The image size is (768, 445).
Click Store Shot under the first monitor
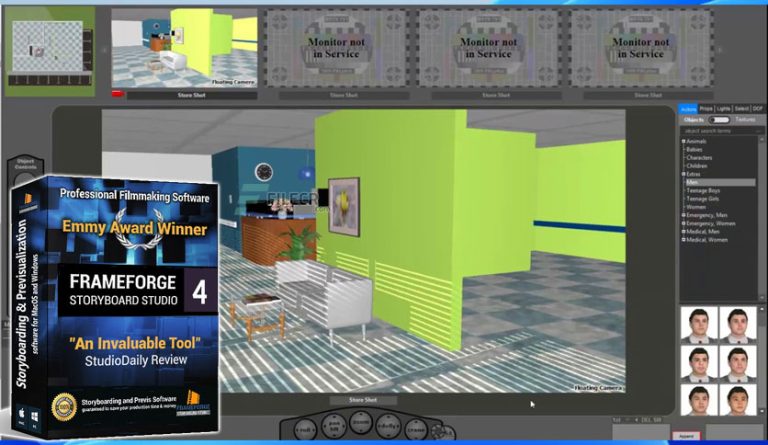click(192, 95)
